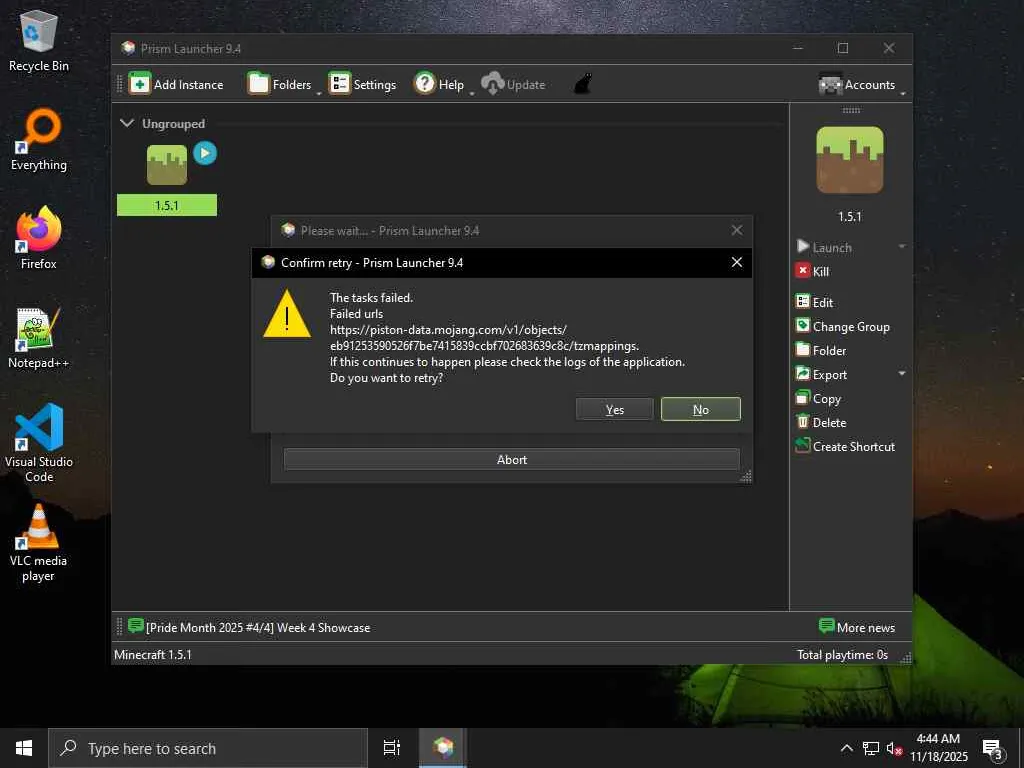Image resolution: width=1024 pixels, height=768 pixels.
Task: Click the Minecraft 1.5.1 status bar text
Action: (153, 654)
